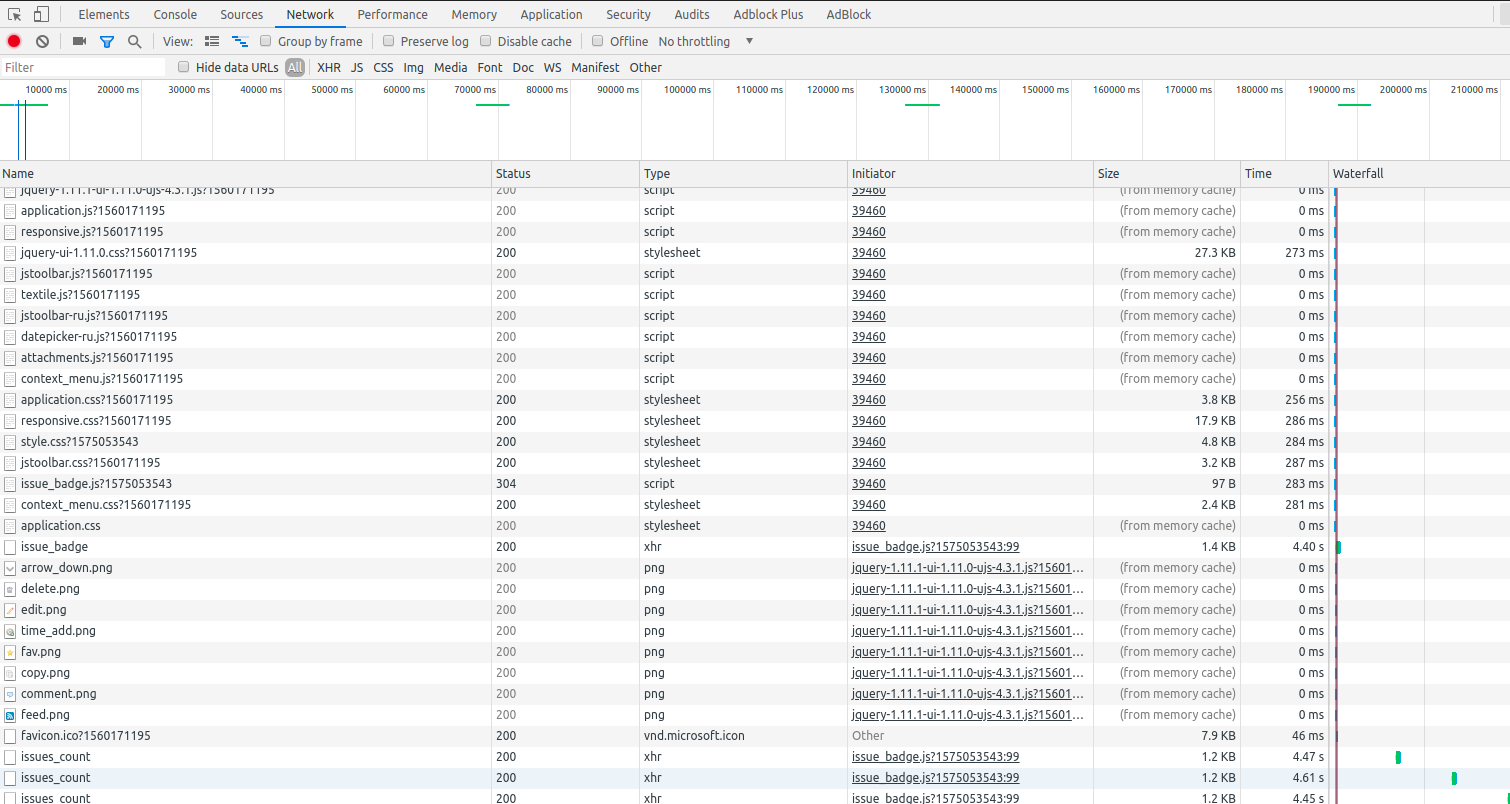Open the No throttling dropdown

coord(706,41)
